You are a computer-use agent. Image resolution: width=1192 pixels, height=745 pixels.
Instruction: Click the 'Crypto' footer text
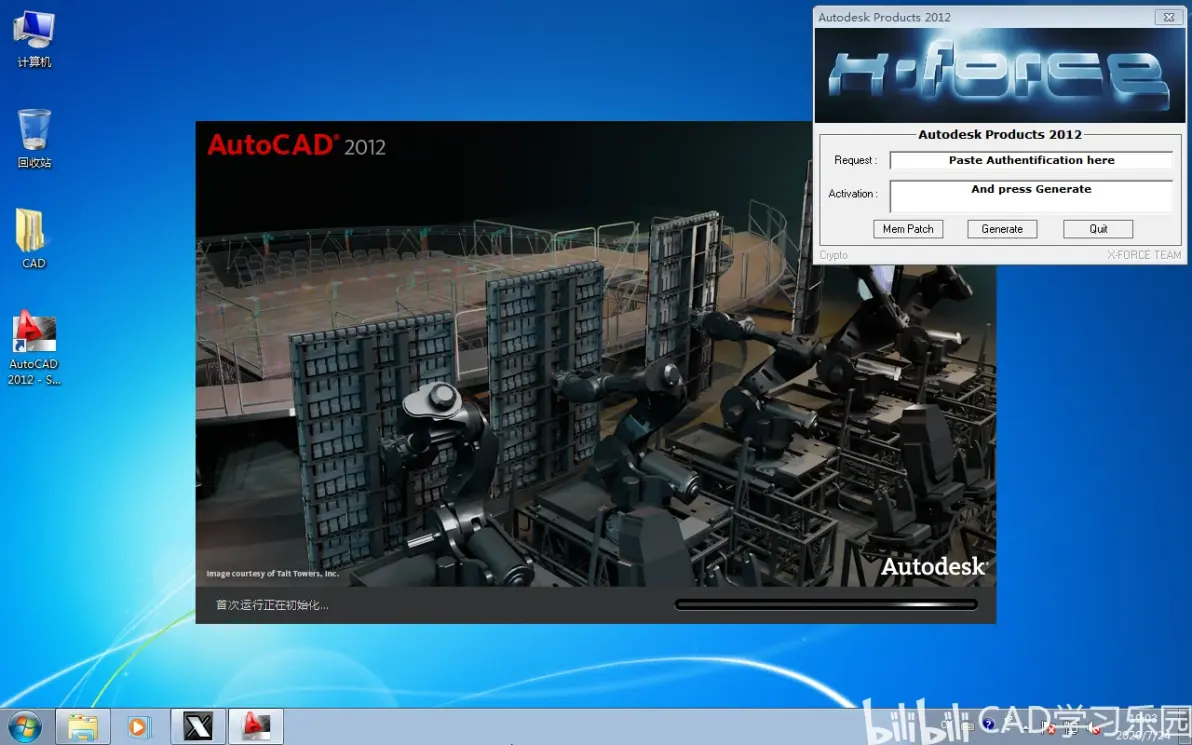coord(833,255)
